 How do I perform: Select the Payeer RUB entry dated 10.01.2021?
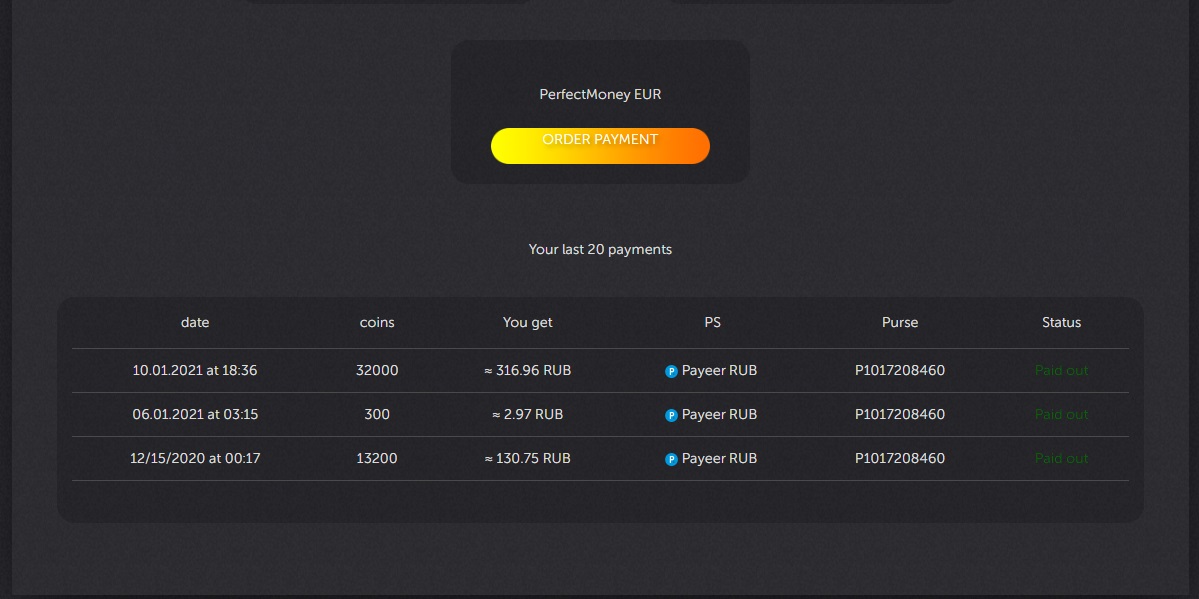(710, 370)
